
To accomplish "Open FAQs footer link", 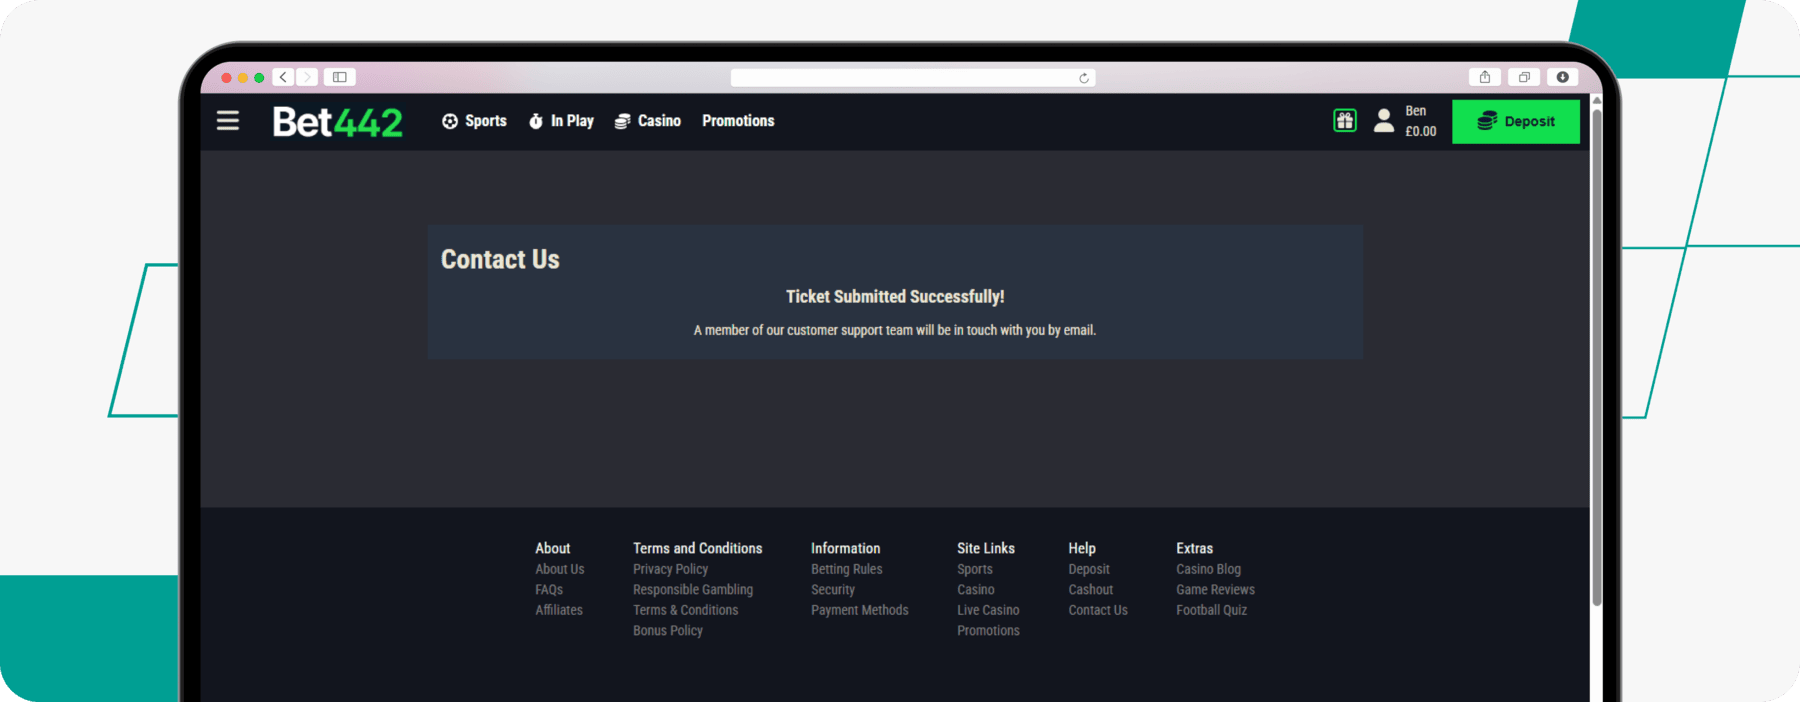I will [549, 590].
